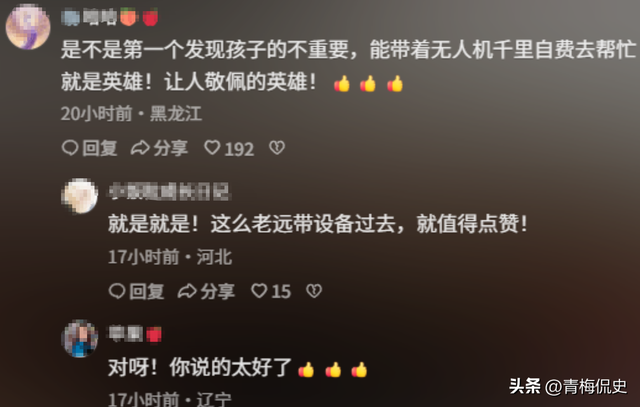
Task: Open the Hebei replier's white avatar
Action: click(x=80, y=196)
